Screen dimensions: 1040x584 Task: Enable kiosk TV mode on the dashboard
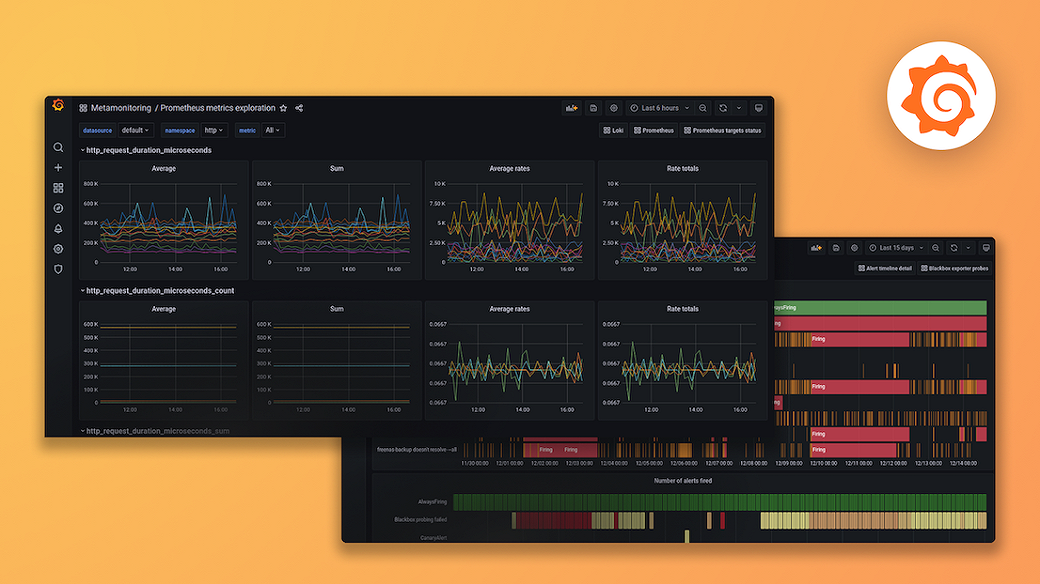[758, 108]
